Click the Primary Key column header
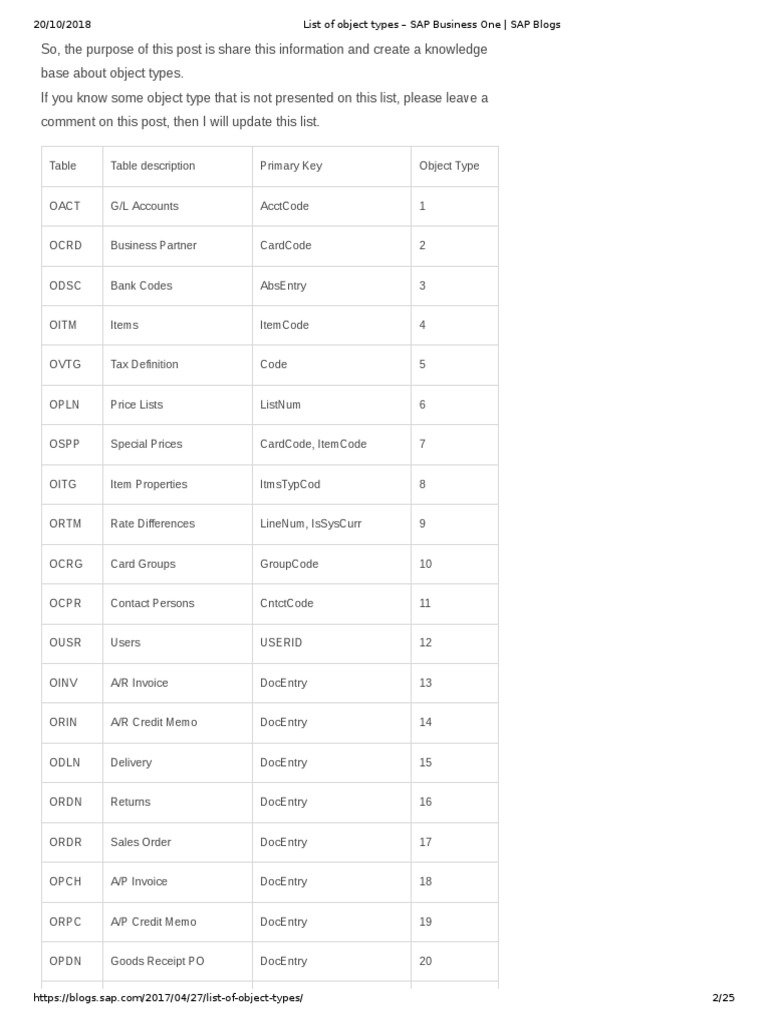Viewport: 768px width, 1024px height. (x=291, y=166)
